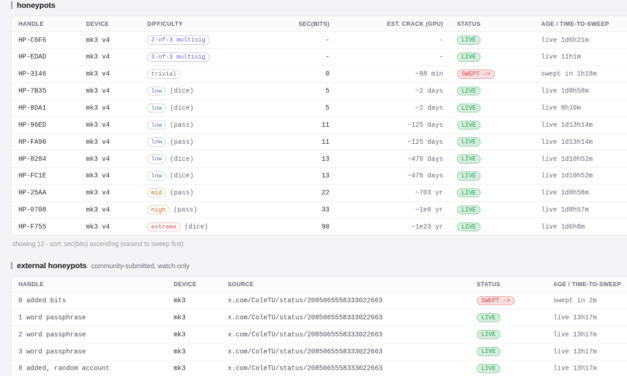Open the x.com source link for '2 word passphrase'
627x376 pixels.
pos(305,334)
